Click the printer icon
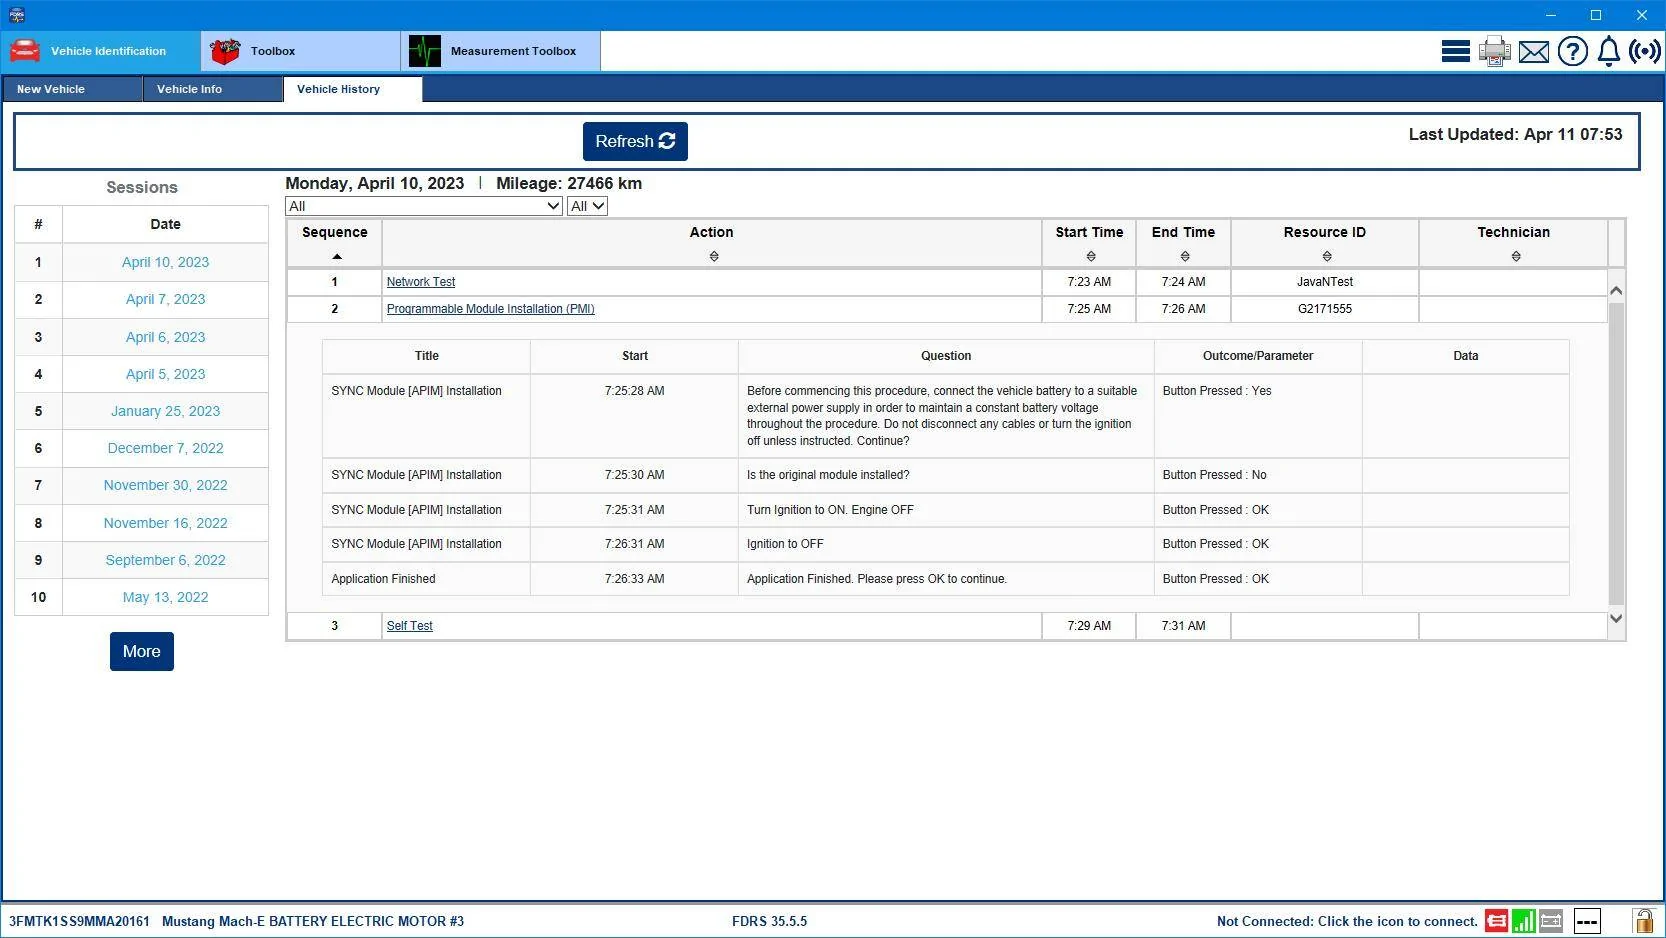The image size is (1666, 938). click(x=1494, y=51)
